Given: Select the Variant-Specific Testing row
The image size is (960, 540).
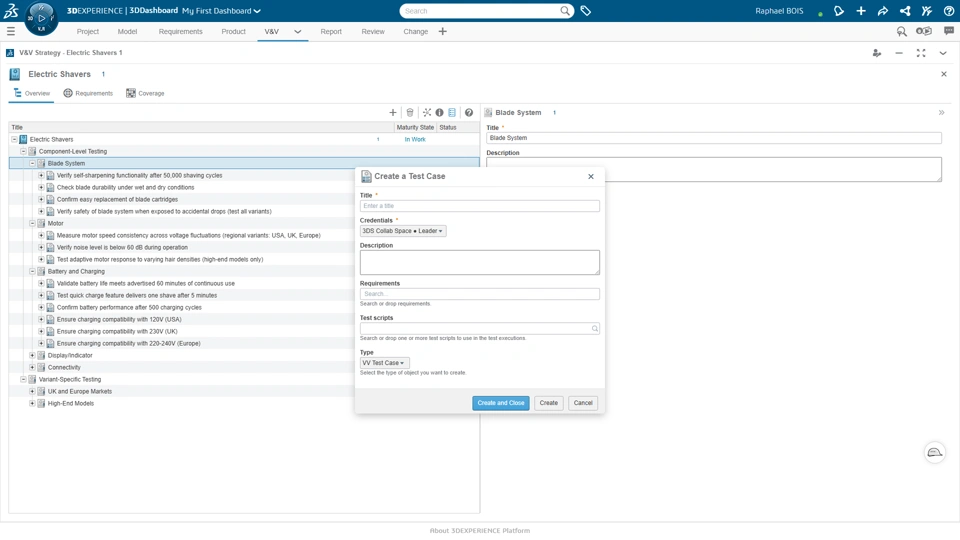Looking at the screenshot, I should [x=70, y=380].
